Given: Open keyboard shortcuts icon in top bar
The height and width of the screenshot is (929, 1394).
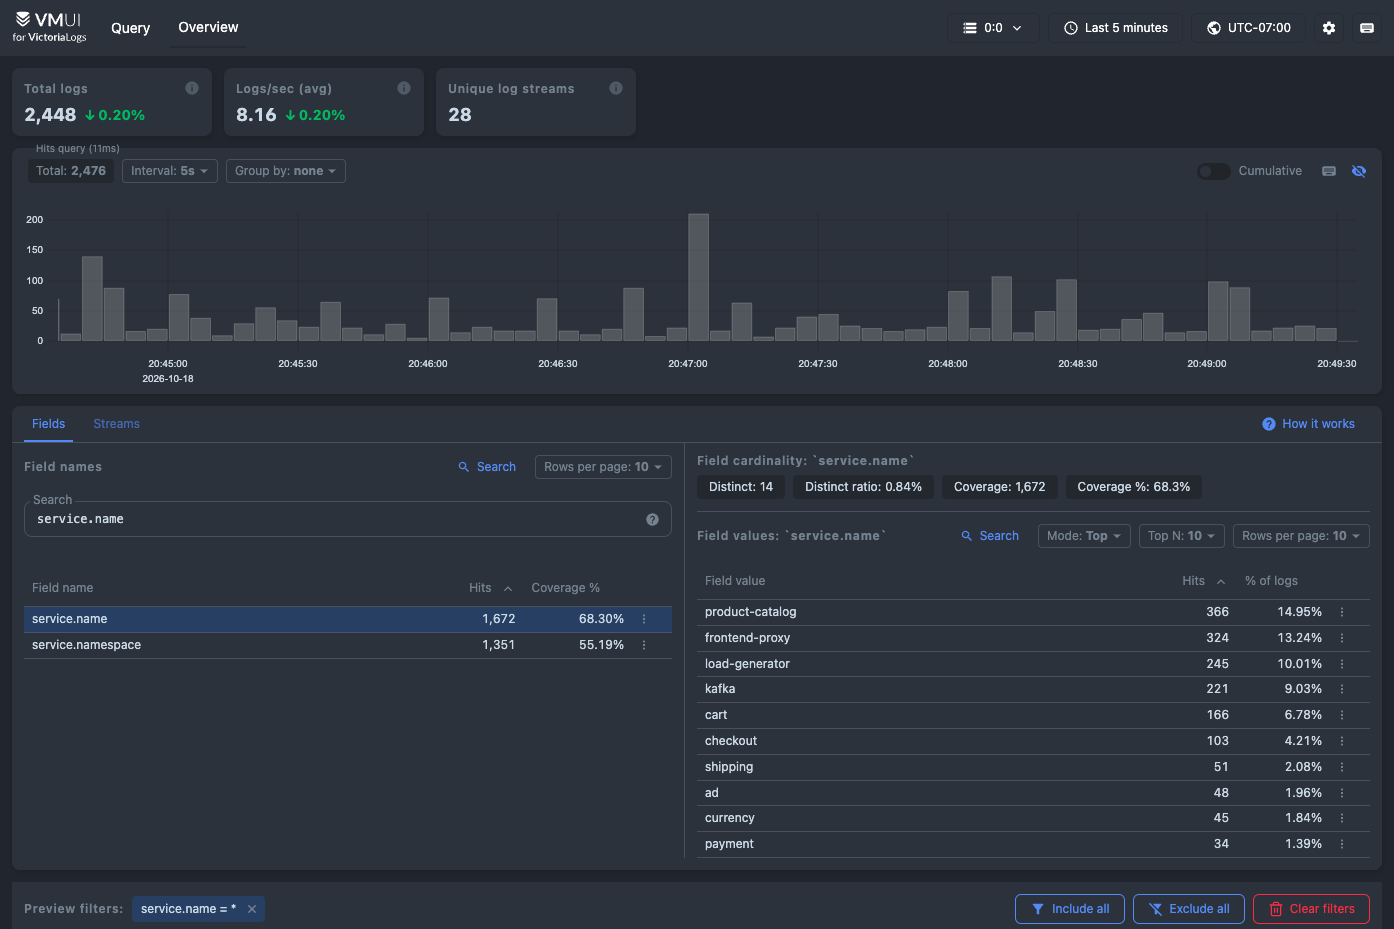Looking at the screenshot, I should click(x=1366, y=28).
